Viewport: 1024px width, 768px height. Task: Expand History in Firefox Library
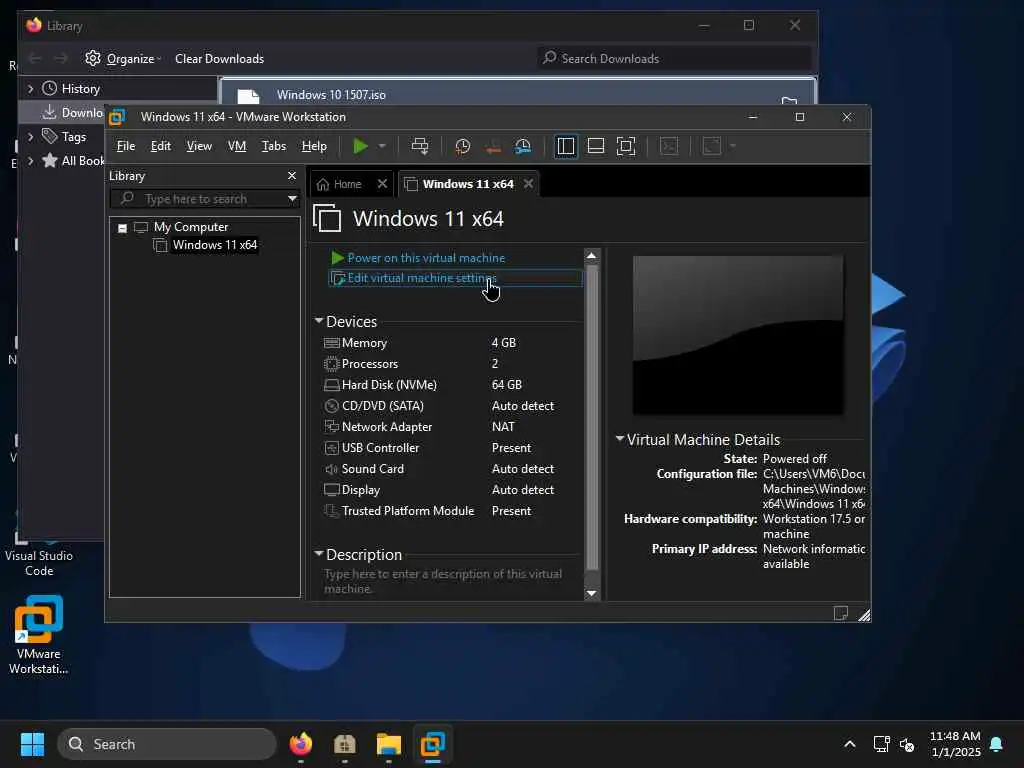[30, 89]
